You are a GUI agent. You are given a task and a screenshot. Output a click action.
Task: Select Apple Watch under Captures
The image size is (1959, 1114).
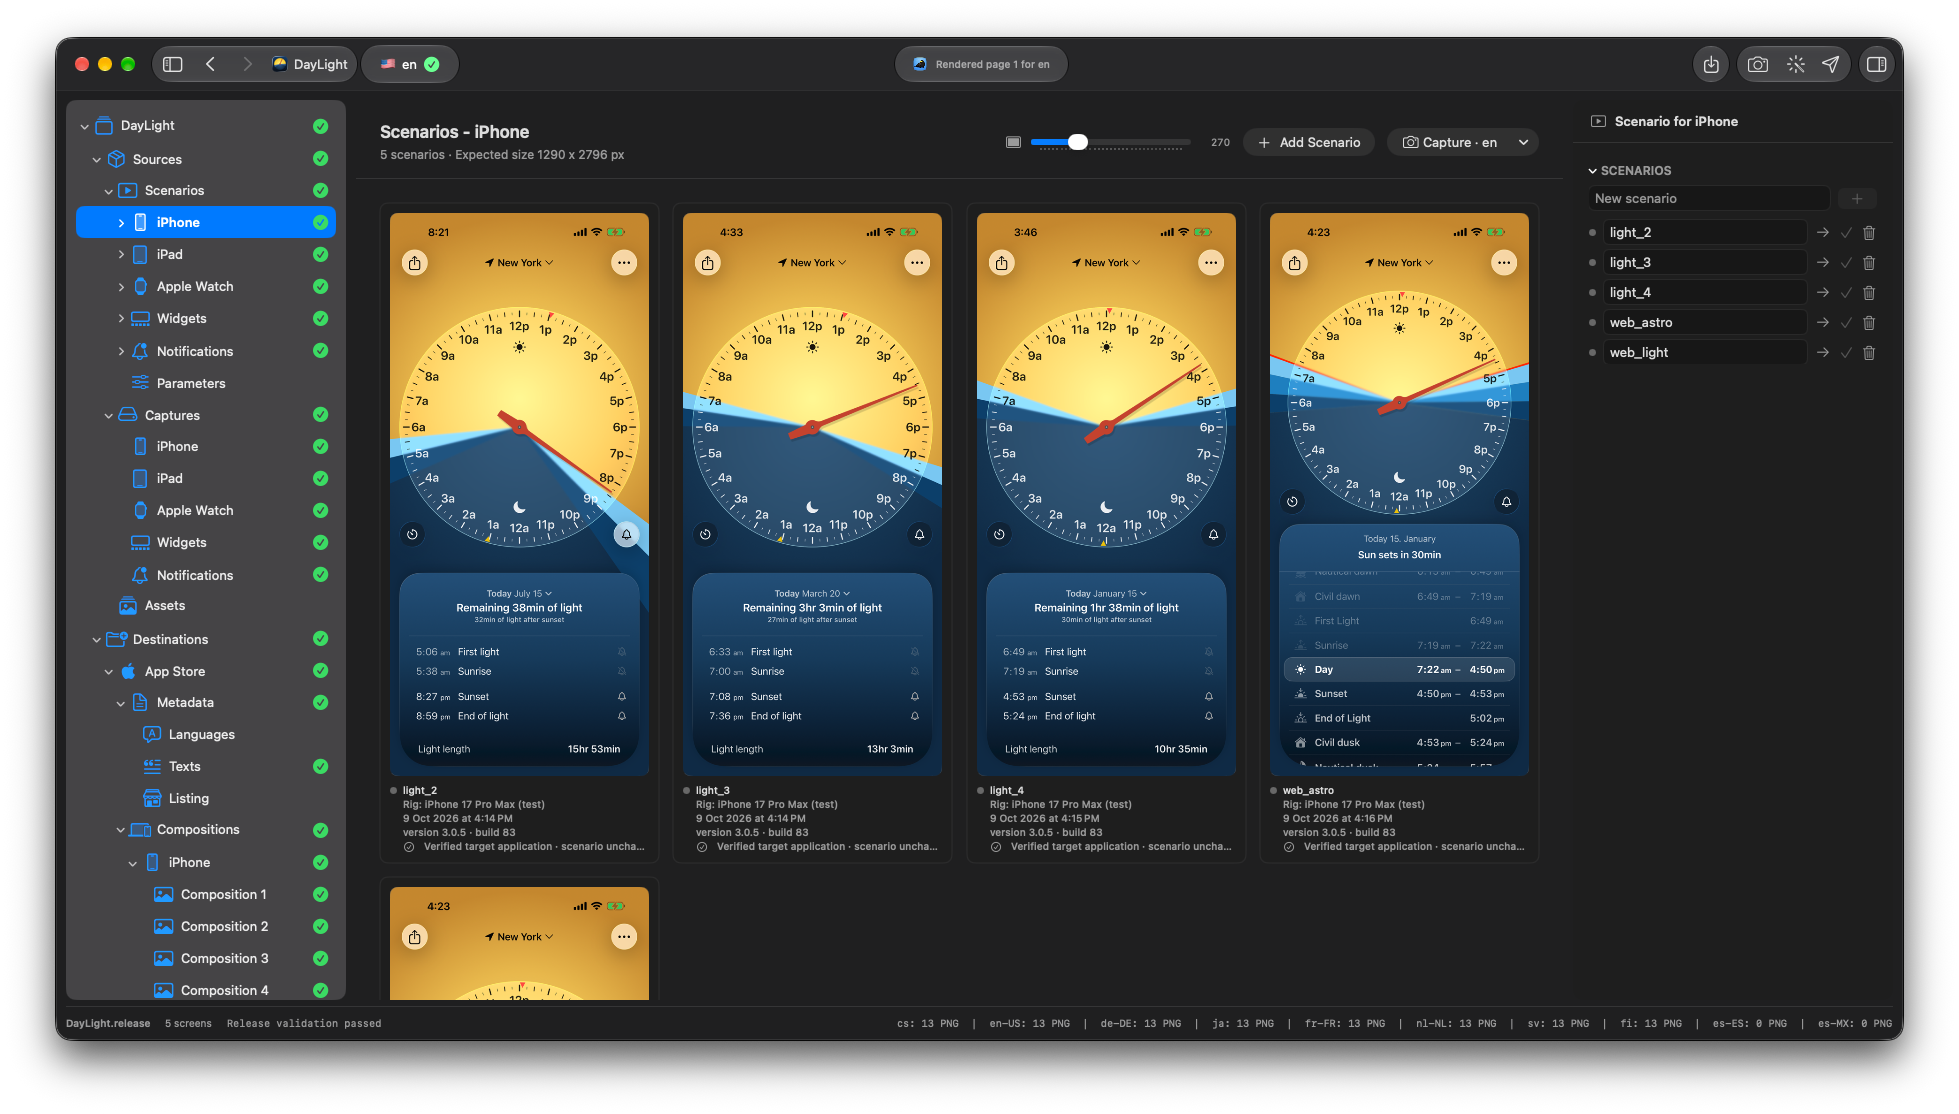pyautogui.click(x=195, y=510)
